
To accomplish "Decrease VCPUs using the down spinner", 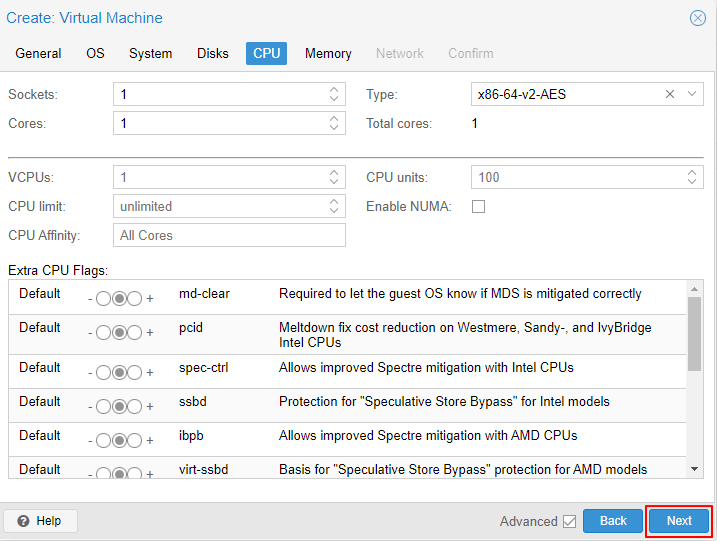I will 334,182.
